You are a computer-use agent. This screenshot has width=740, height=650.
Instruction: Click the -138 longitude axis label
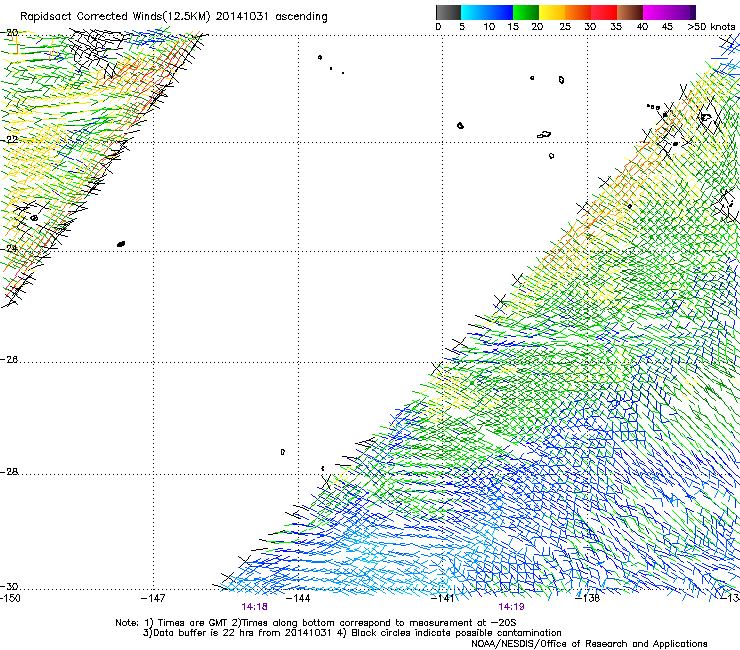coord(588,598)
